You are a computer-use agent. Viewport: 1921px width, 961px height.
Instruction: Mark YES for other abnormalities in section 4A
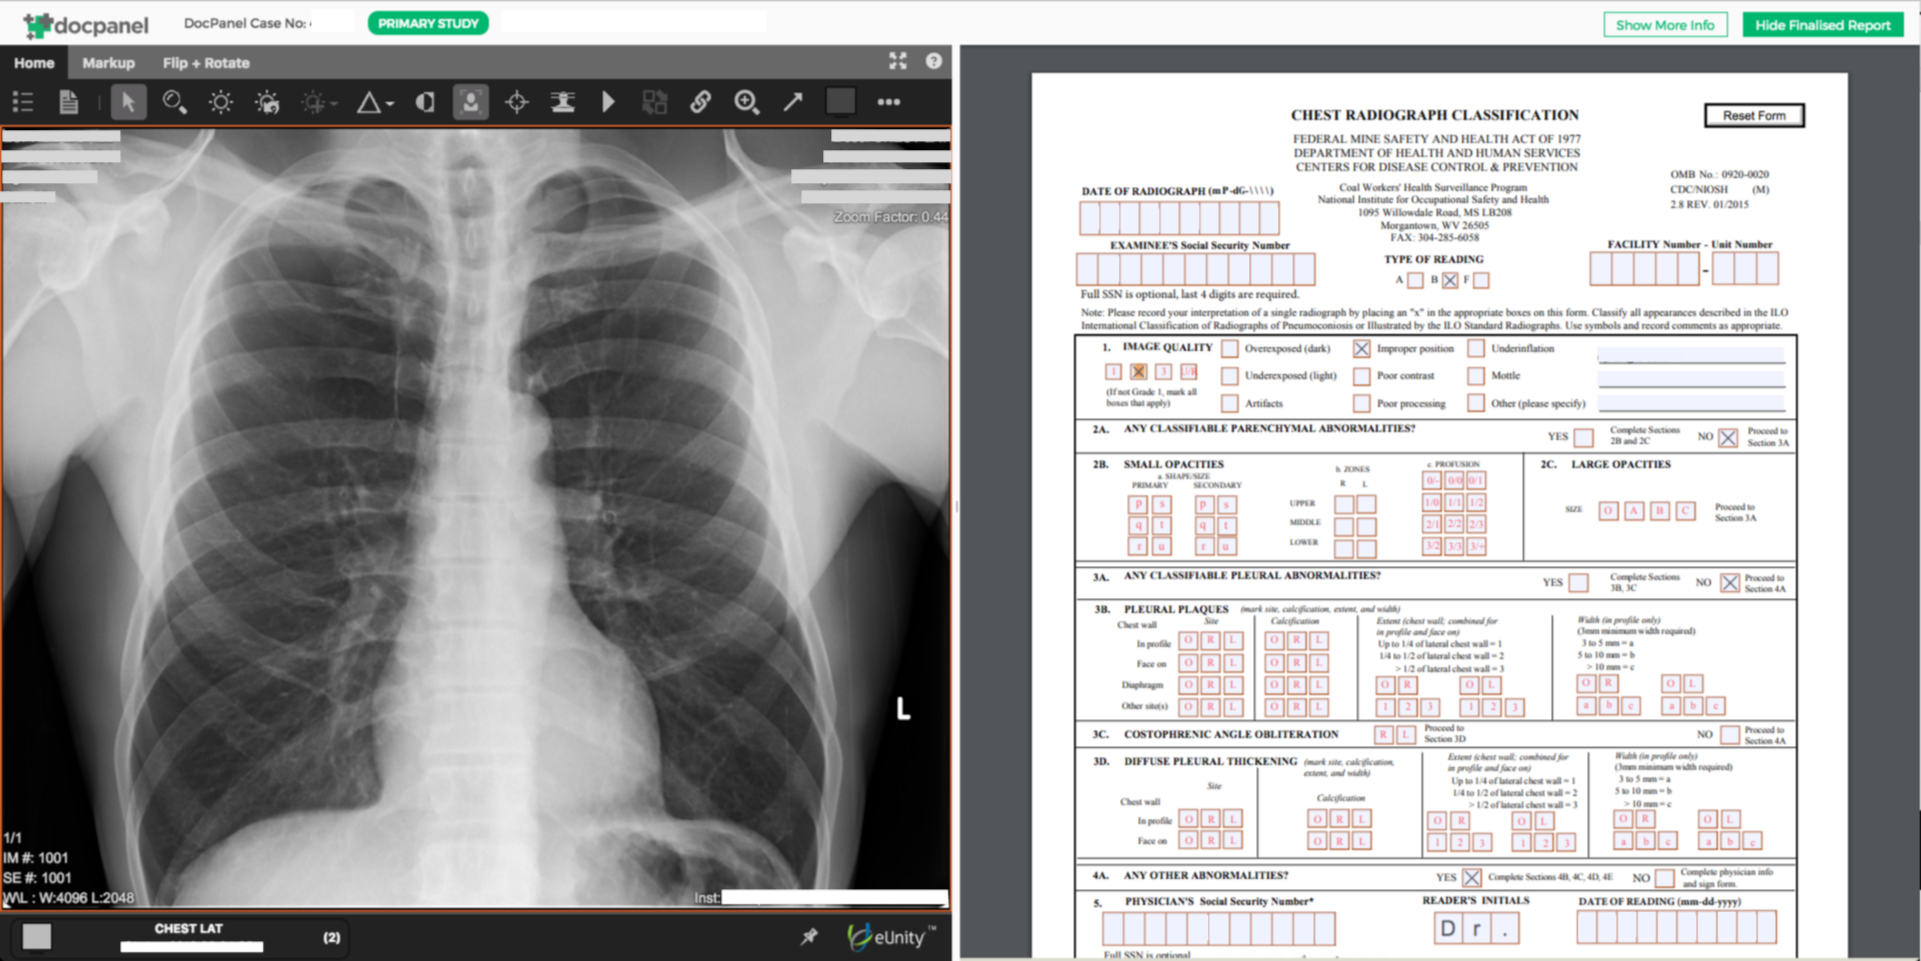1471,878
